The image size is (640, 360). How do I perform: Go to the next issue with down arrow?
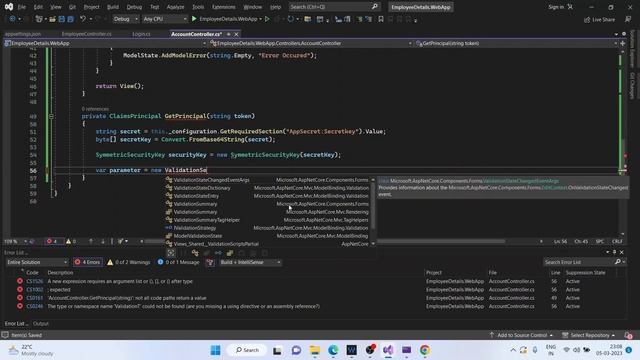(x=103, y=241)
